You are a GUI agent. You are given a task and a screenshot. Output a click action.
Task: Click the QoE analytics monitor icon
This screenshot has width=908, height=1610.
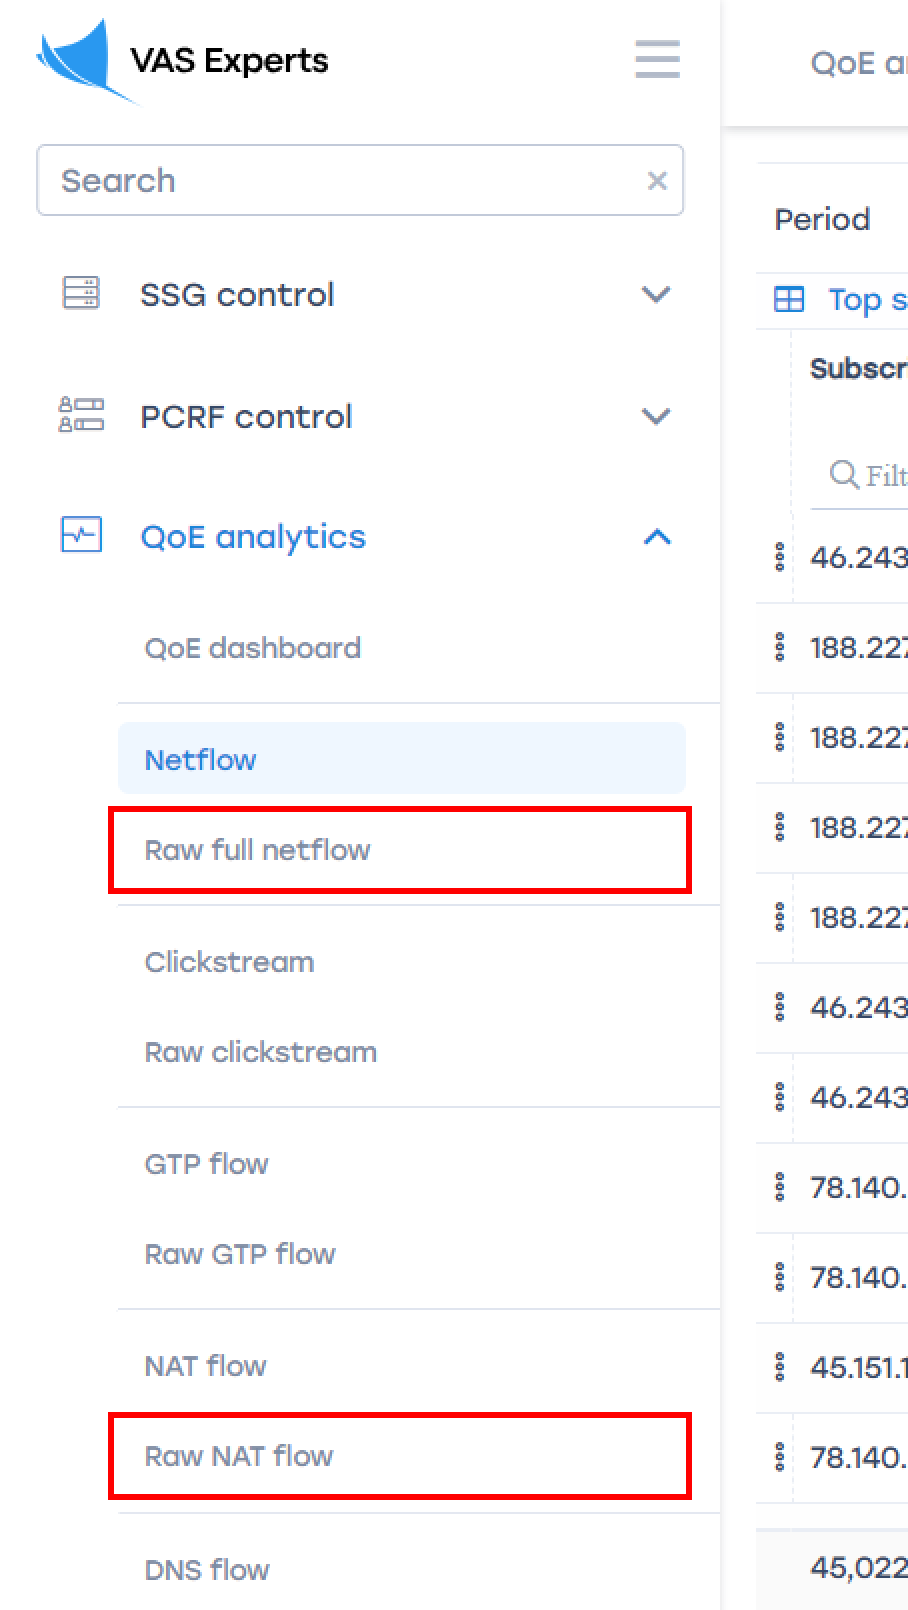pyautogui.click(x=81, y=536)
